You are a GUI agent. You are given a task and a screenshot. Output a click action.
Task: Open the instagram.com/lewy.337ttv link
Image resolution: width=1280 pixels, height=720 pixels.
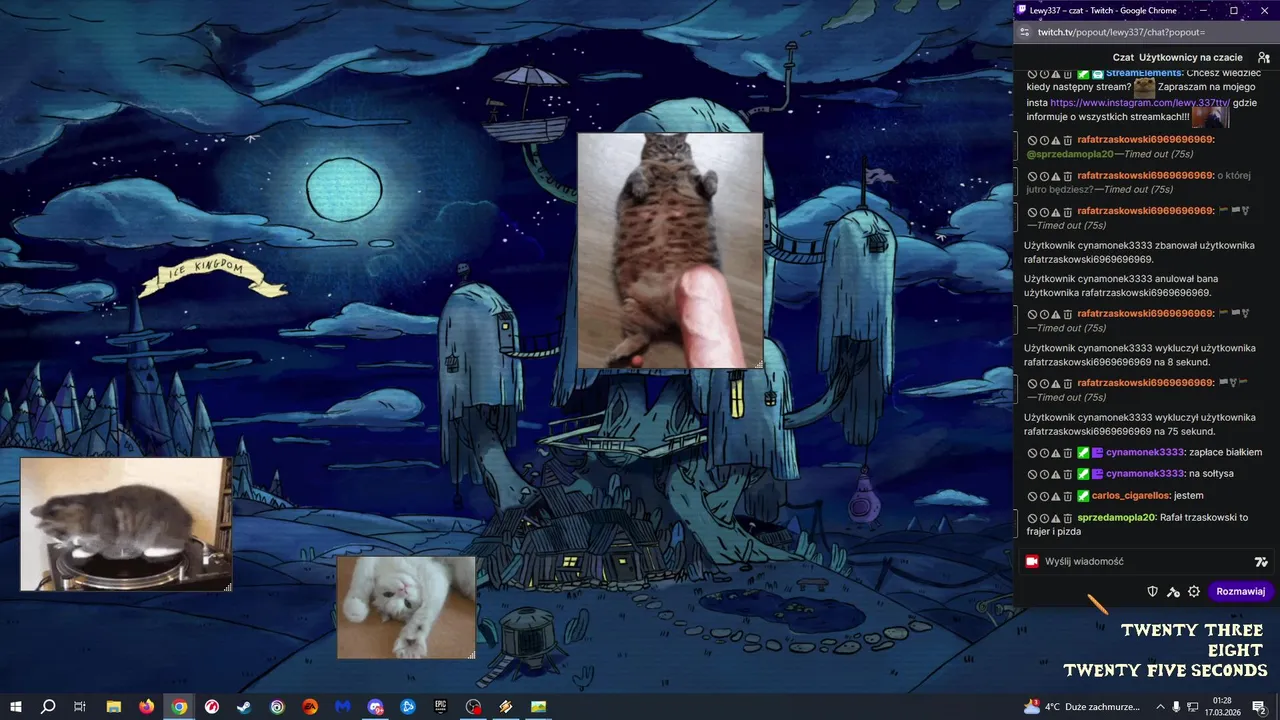click(x=1140, y=103)
